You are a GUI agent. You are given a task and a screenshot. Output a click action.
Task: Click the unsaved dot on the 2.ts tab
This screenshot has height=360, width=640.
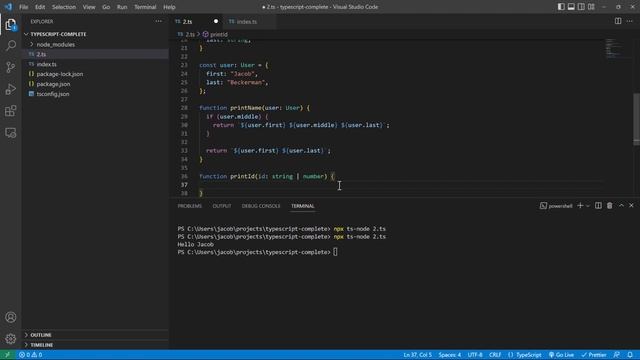(216, 21)
